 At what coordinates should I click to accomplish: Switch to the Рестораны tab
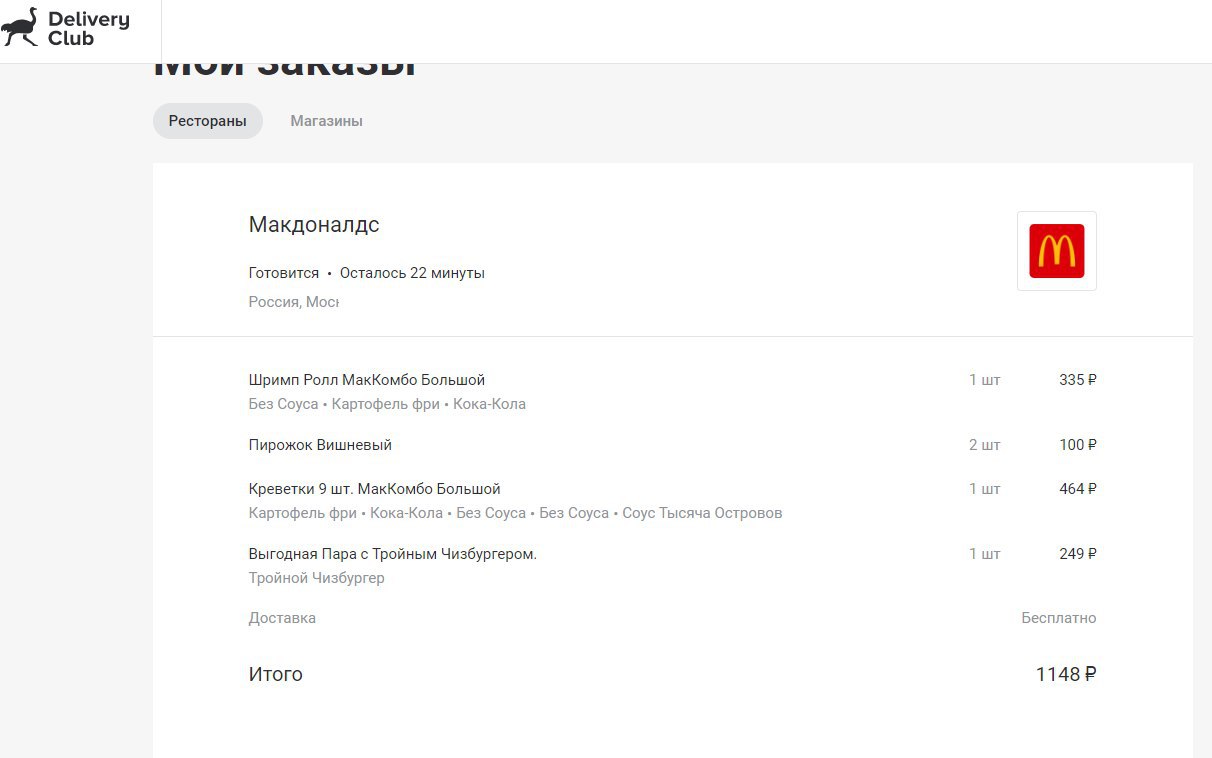coord(208,121)
